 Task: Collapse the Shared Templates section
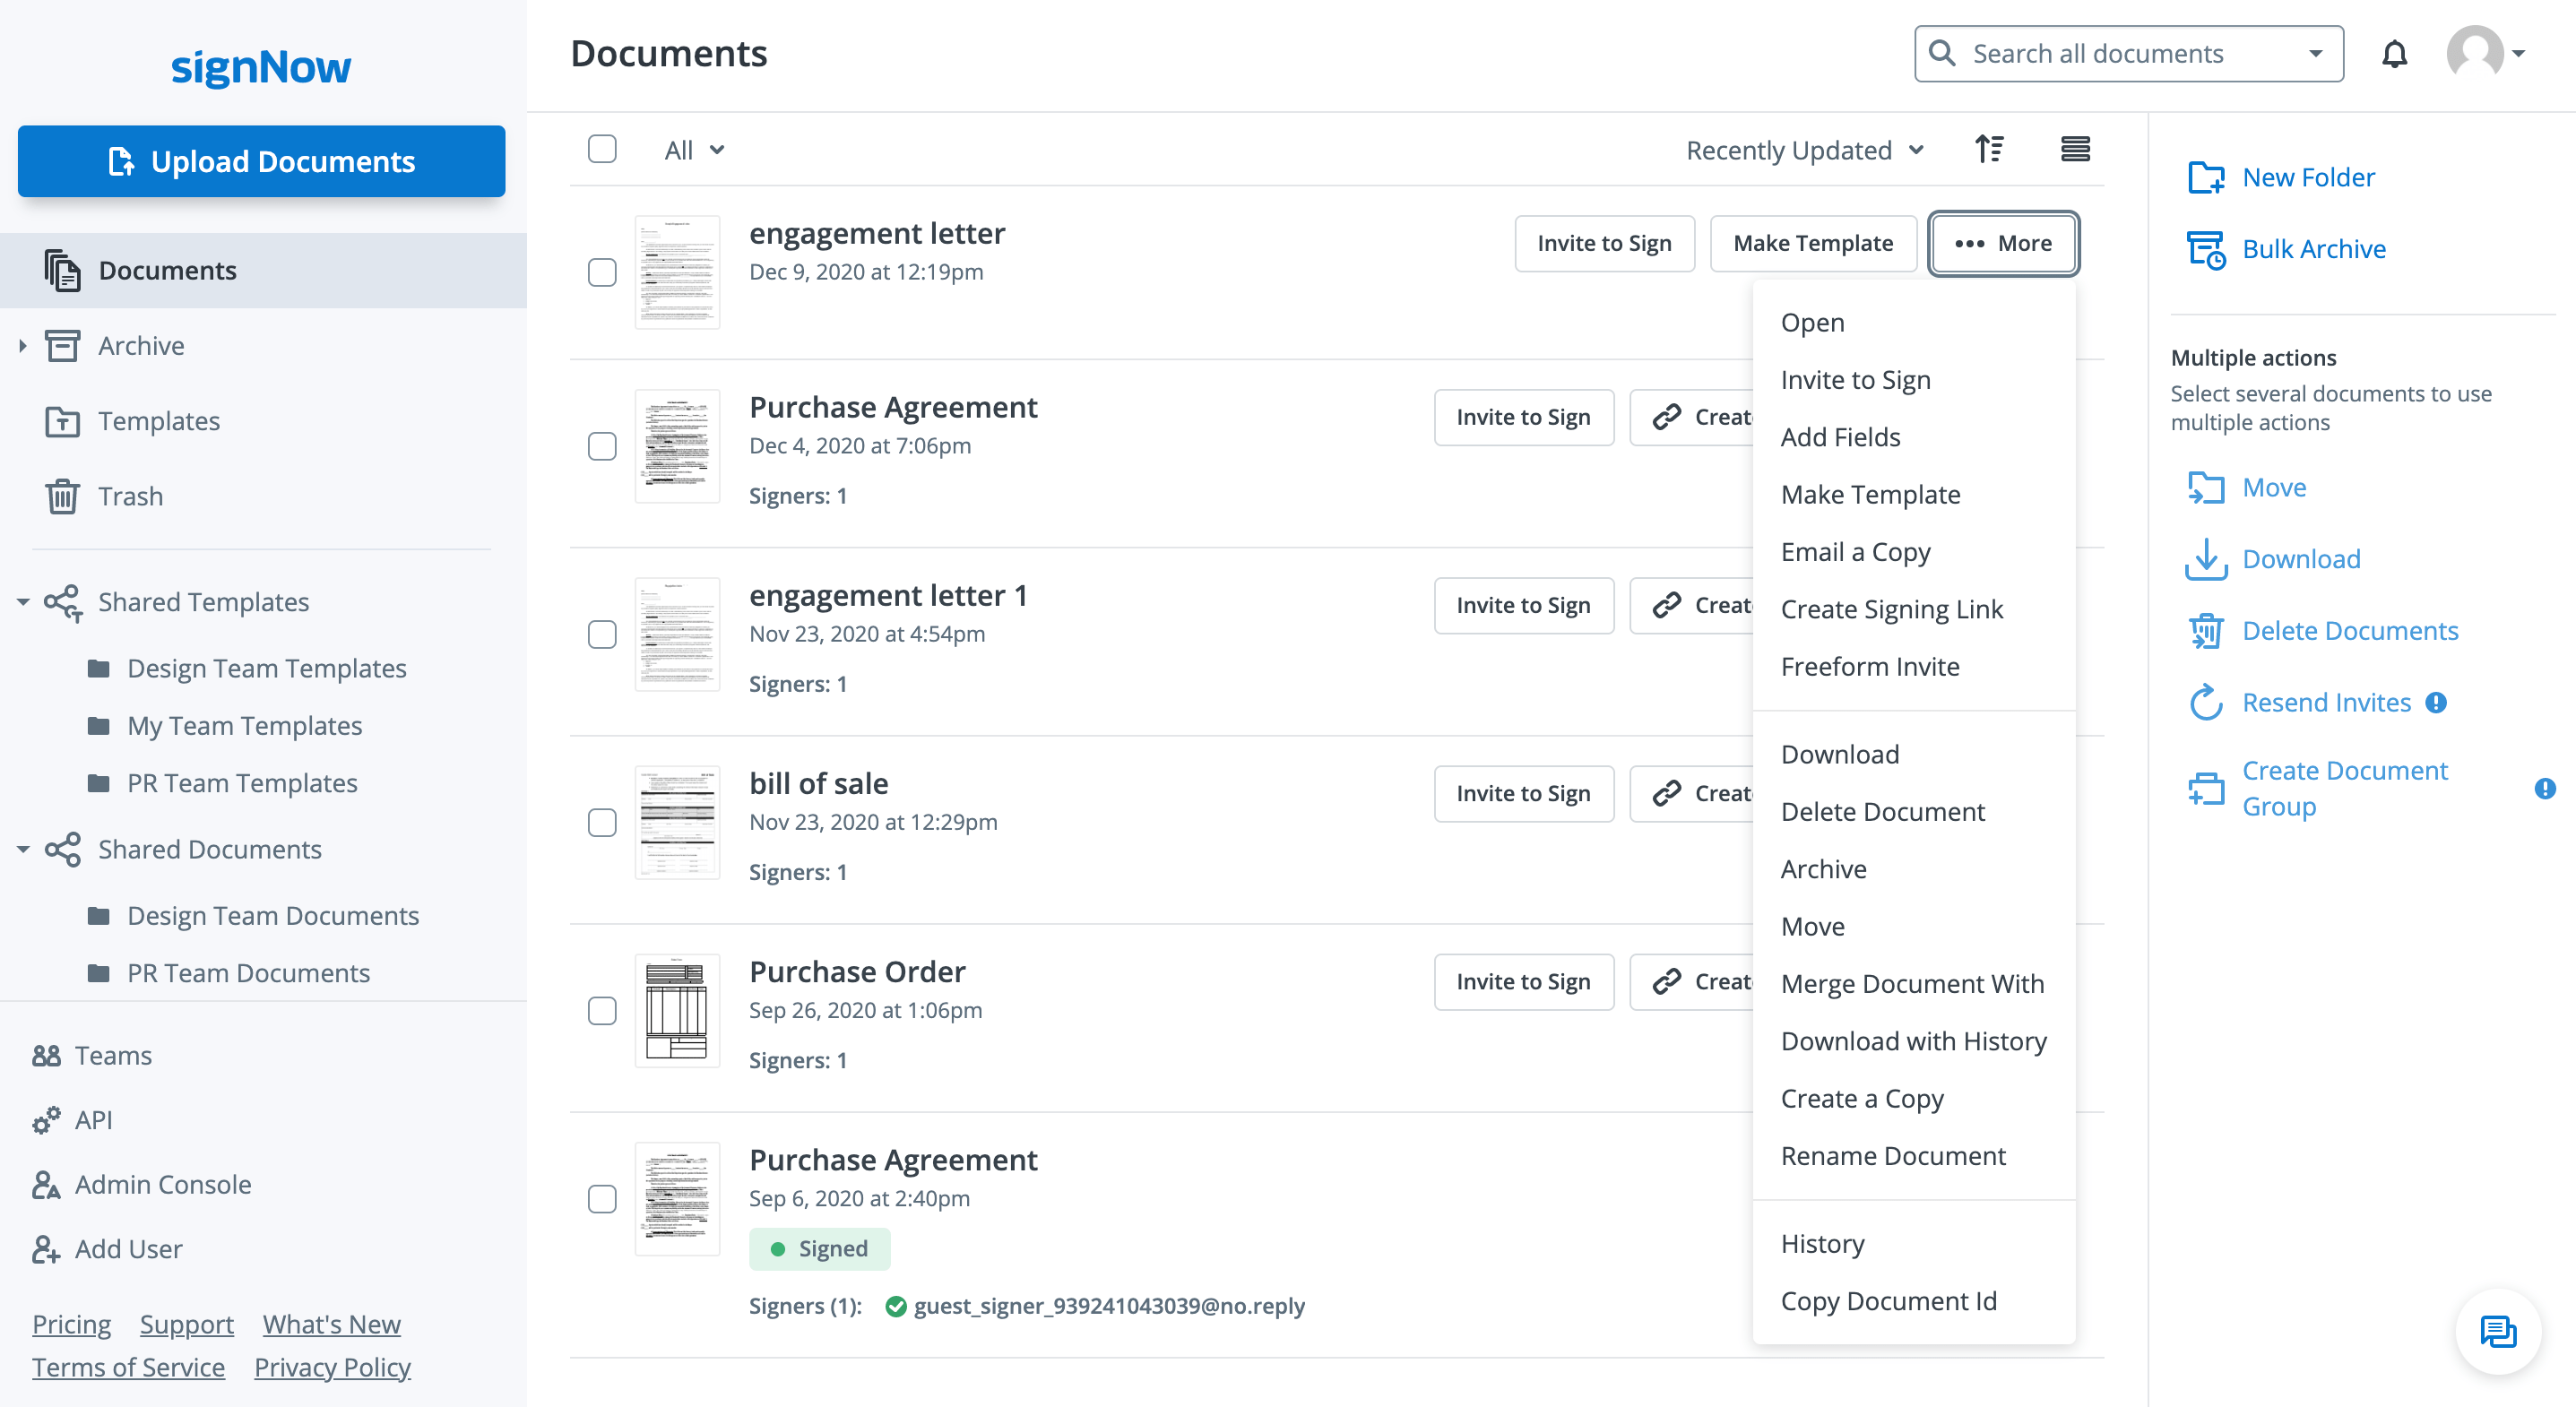pos(23,602)
